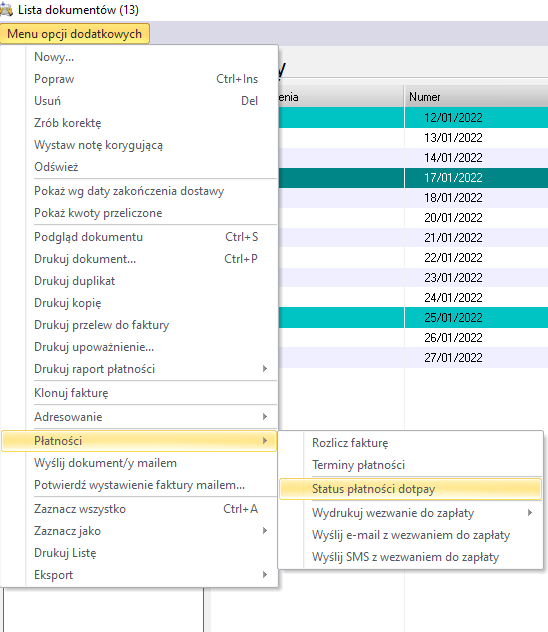Click the Numer column header
548x632 pixels.
tap(476, 97)
